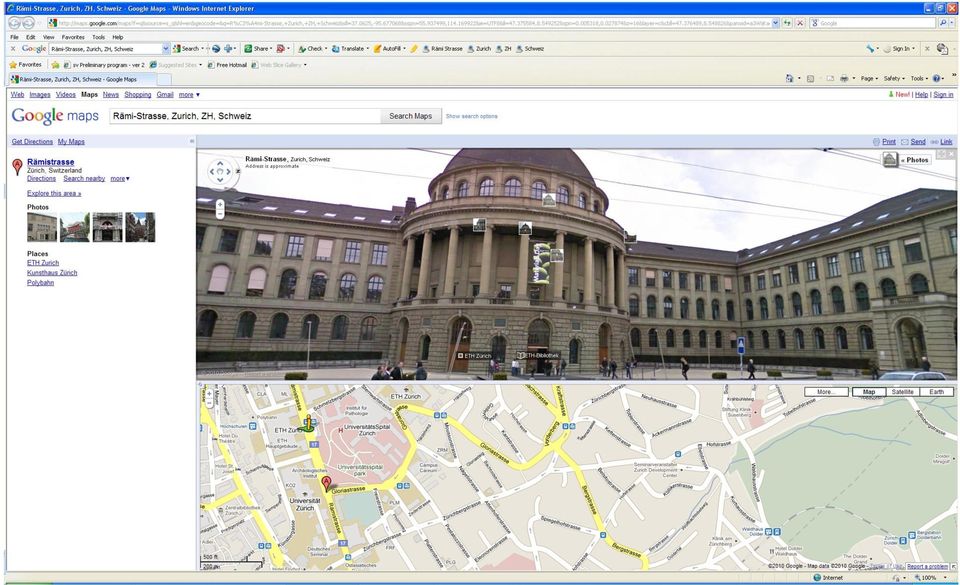
Task: Open the Tools dropdown in IE command bar
Action: (919, 78)
